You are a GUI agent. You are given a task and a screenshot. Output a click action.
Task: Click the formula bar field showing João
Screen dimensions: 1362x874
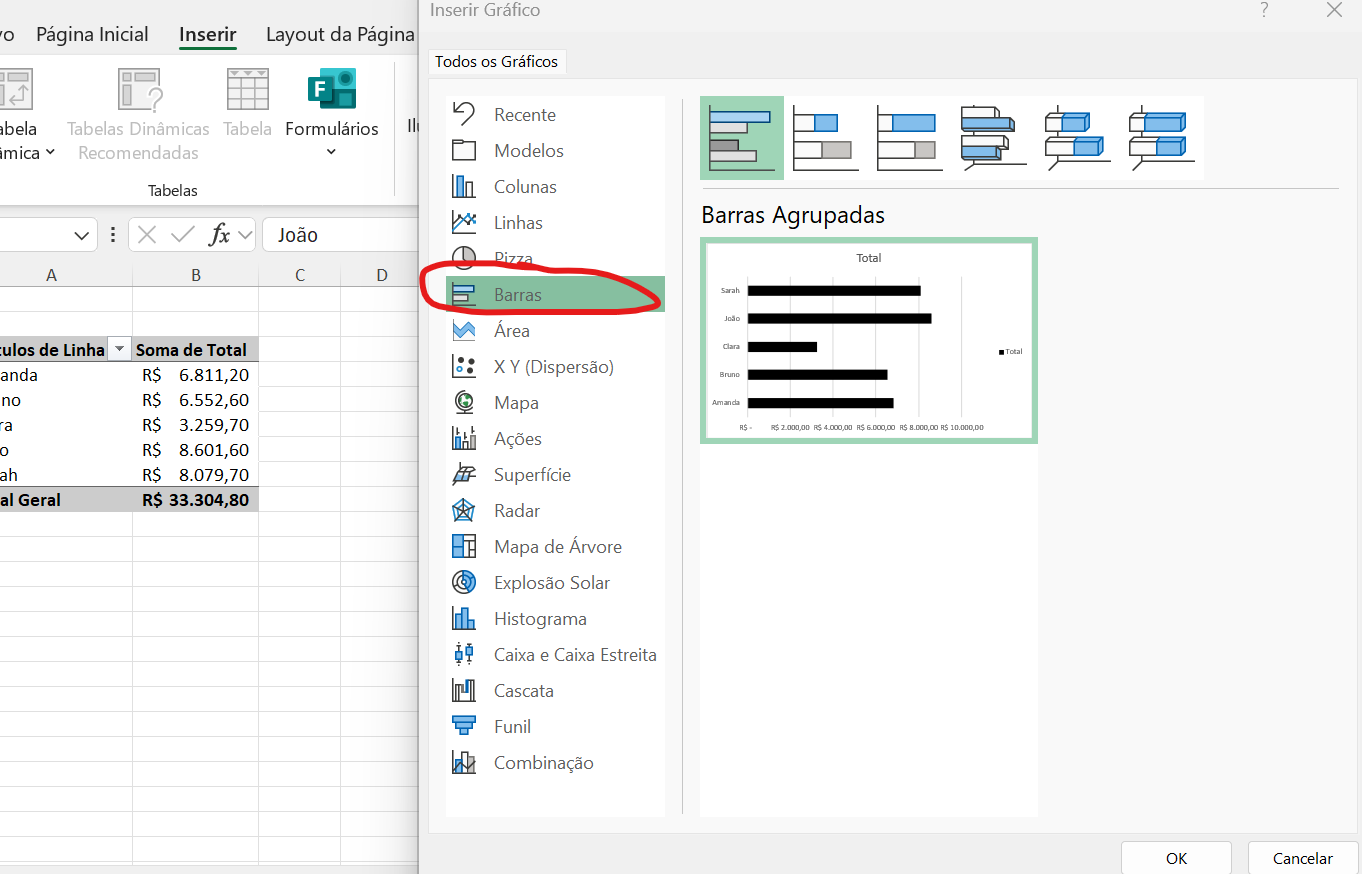click(340, 235)
